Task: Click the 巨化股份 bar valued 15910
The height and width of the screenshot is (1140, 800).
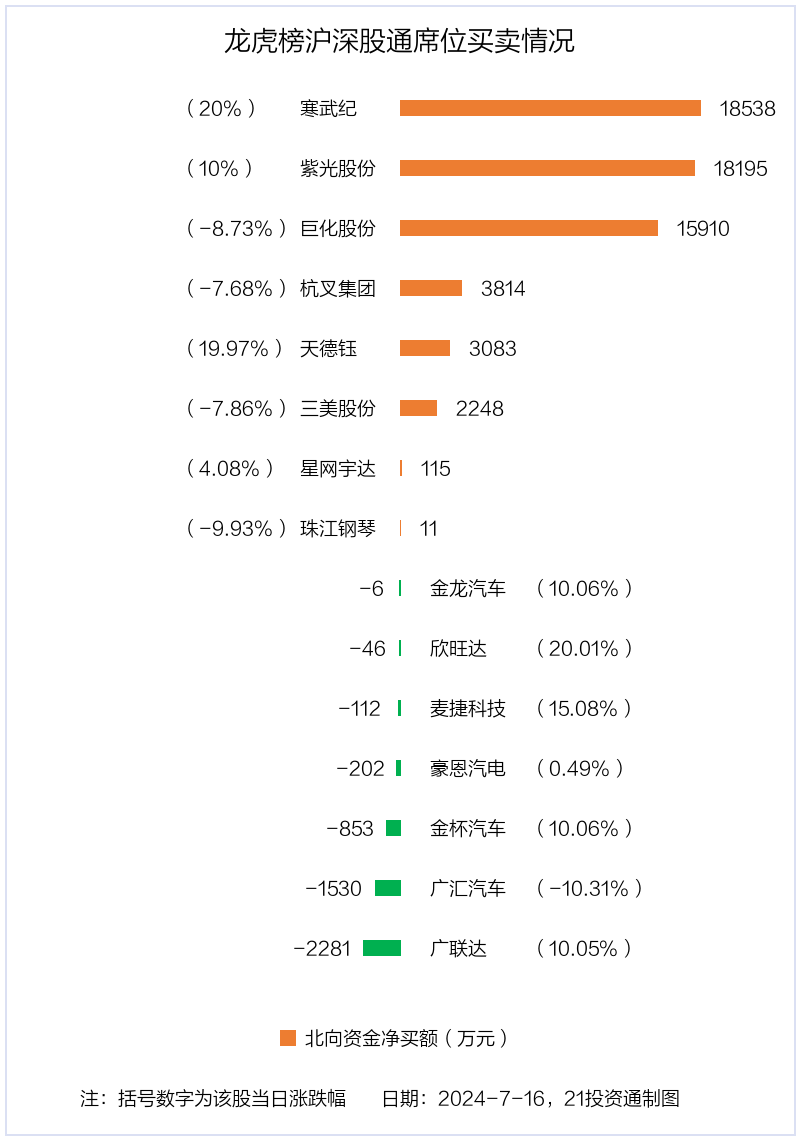Action: pyautogui.click(x=529, y=228)
